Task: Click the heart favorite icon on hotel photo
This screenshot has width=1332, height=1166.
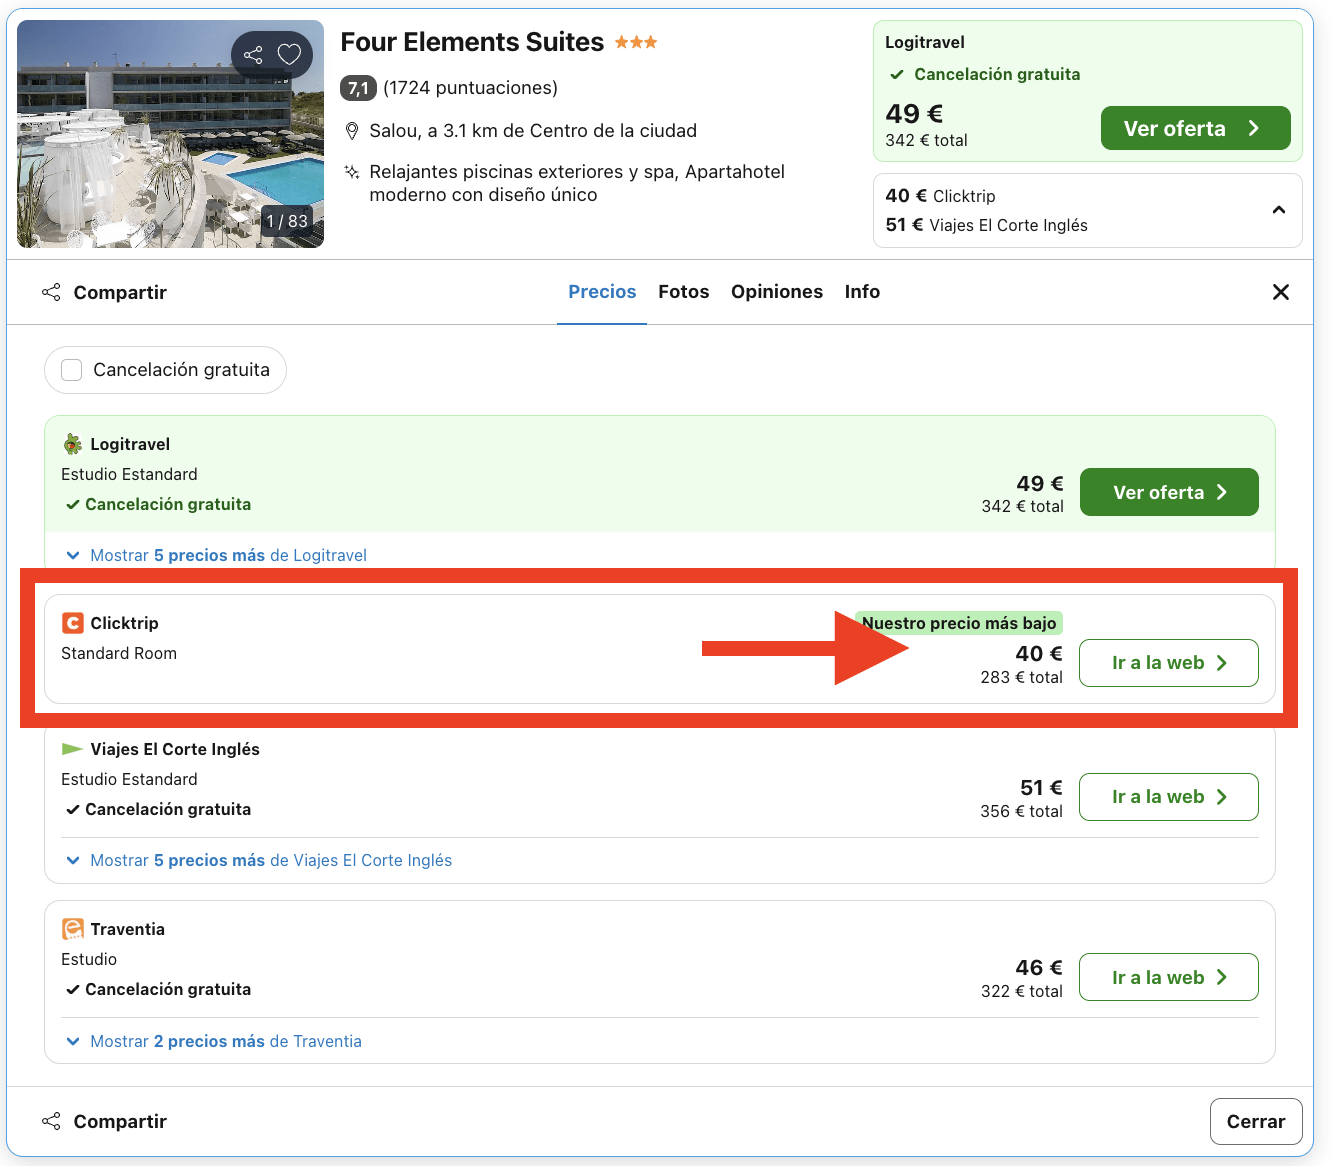Action: pyautogui.click(x=289, y=55)
